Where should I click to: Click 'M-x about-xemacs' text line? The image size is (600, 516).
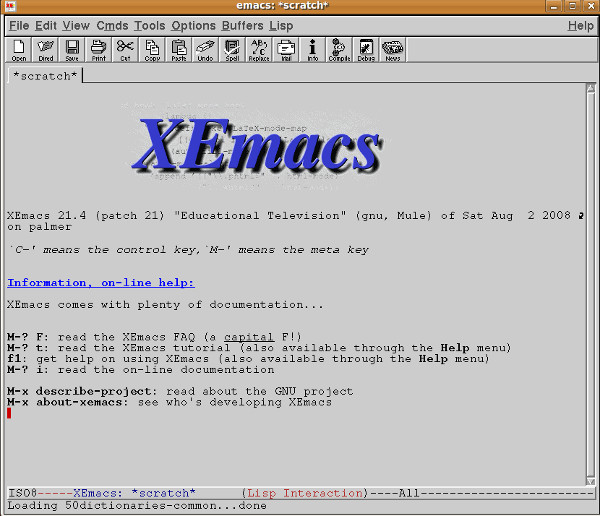(169, 402)
